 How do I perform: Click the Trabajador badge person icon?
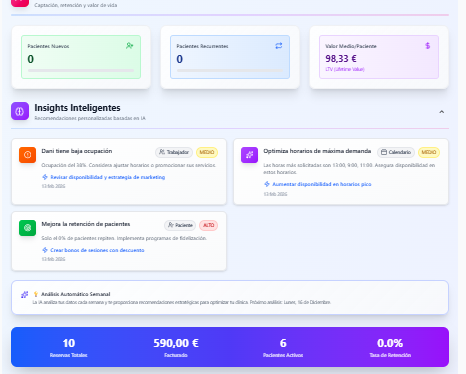(x=162, y=152)
